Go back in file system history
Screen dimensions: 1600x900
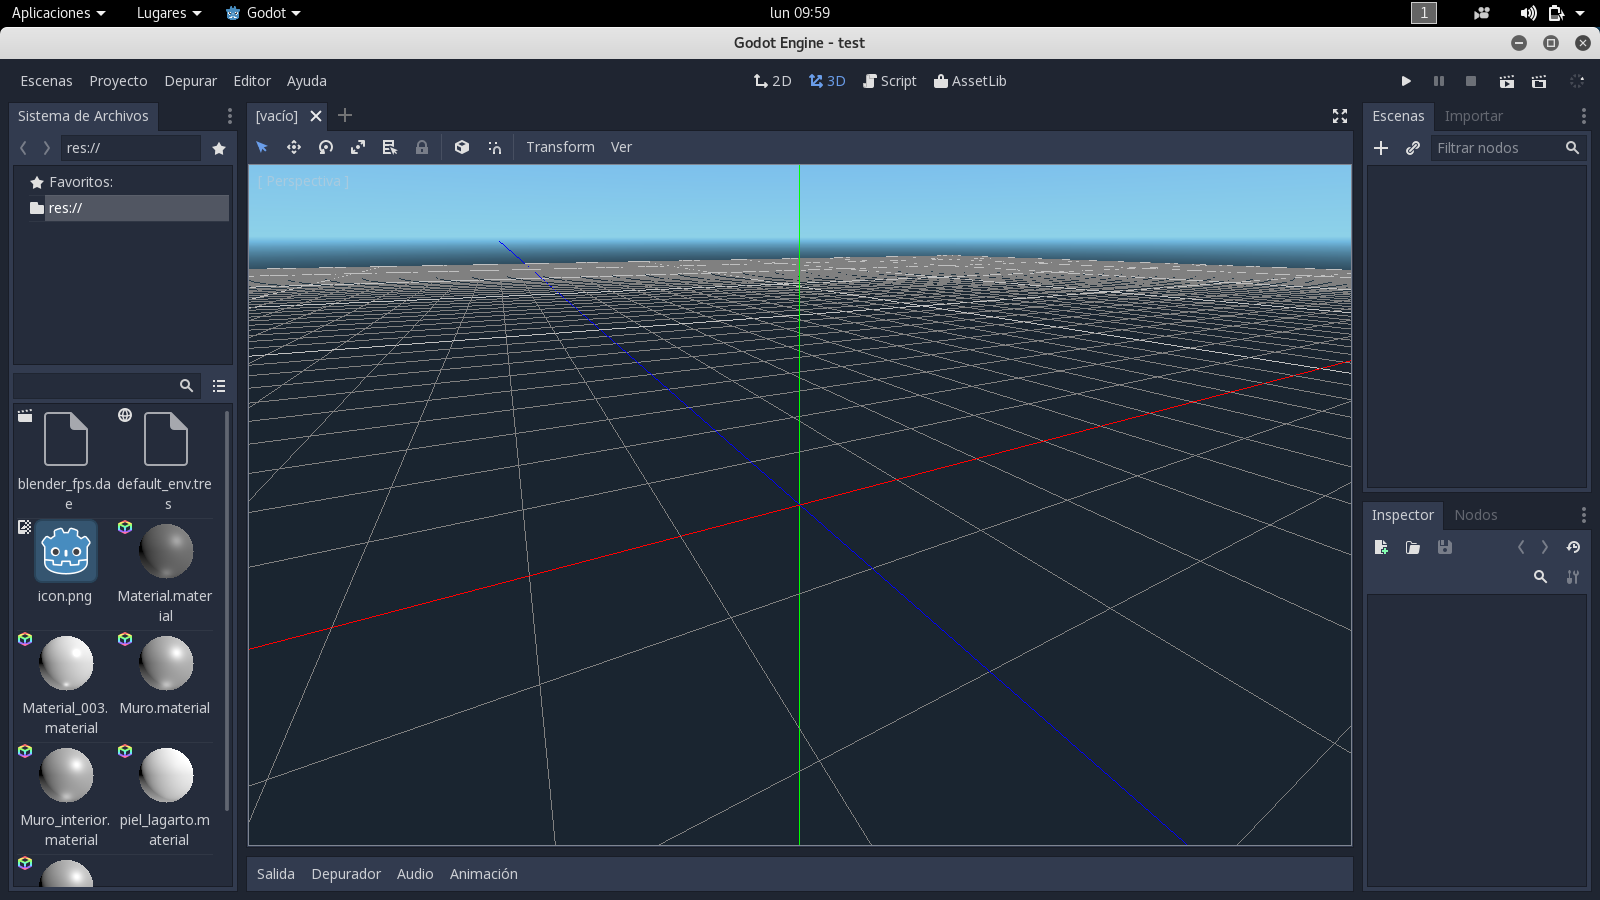23,148
